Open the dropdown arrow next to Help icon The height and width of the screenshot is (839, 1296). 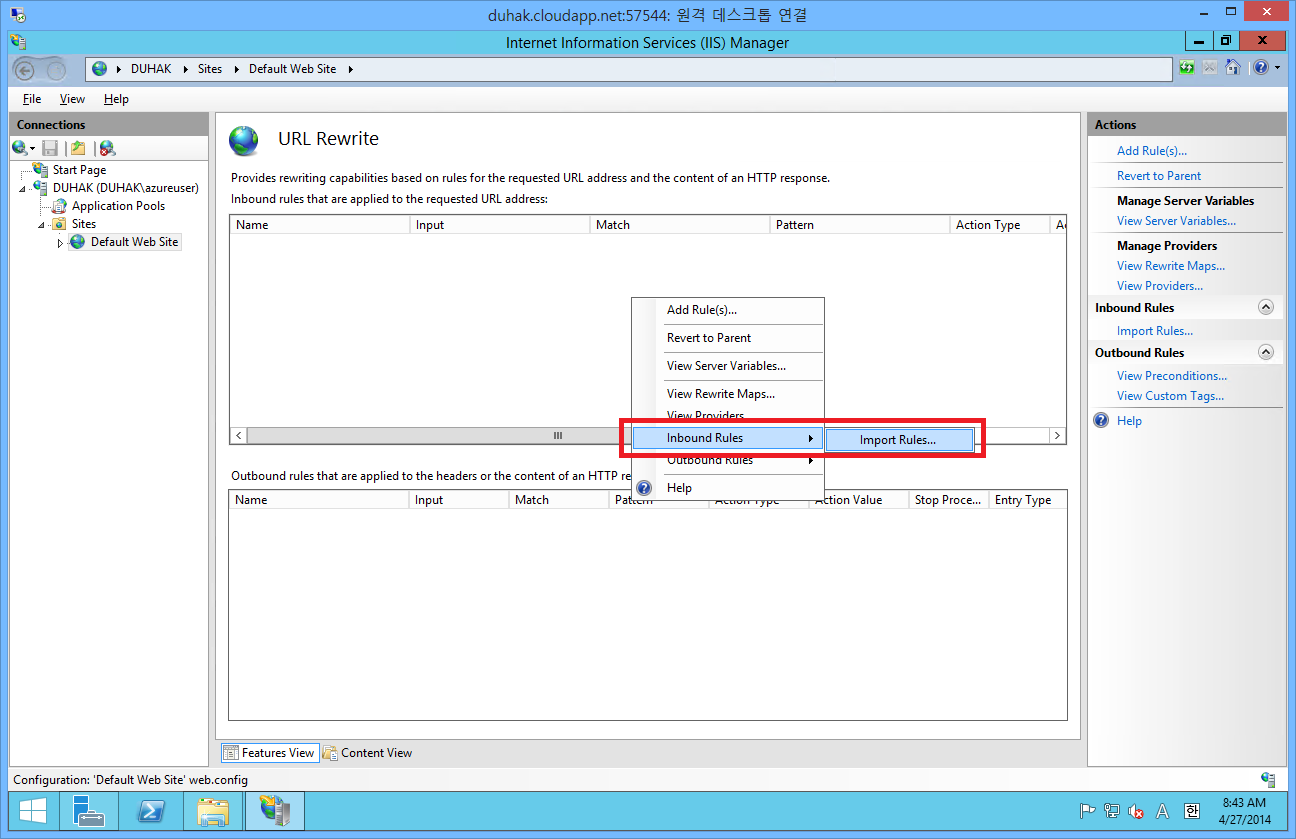point(1275,68)
